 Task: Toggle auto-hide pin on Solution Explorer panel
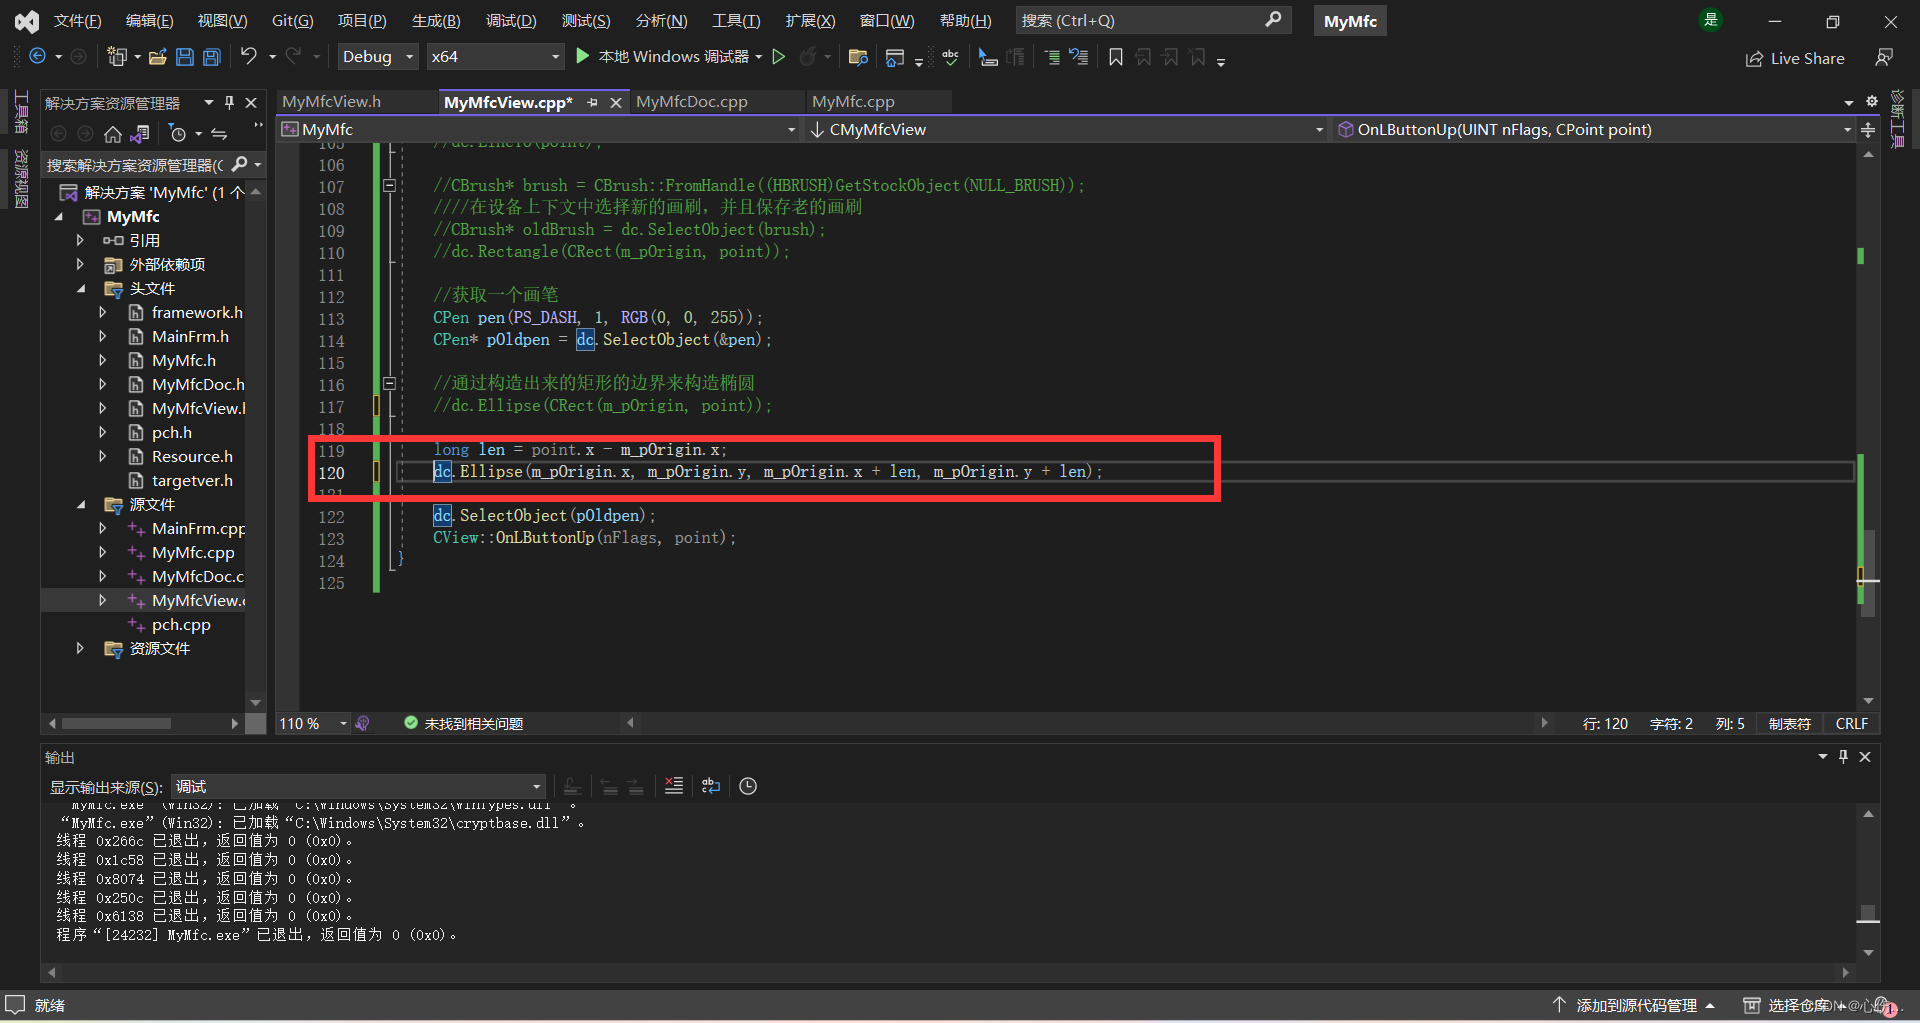point(230,102)
